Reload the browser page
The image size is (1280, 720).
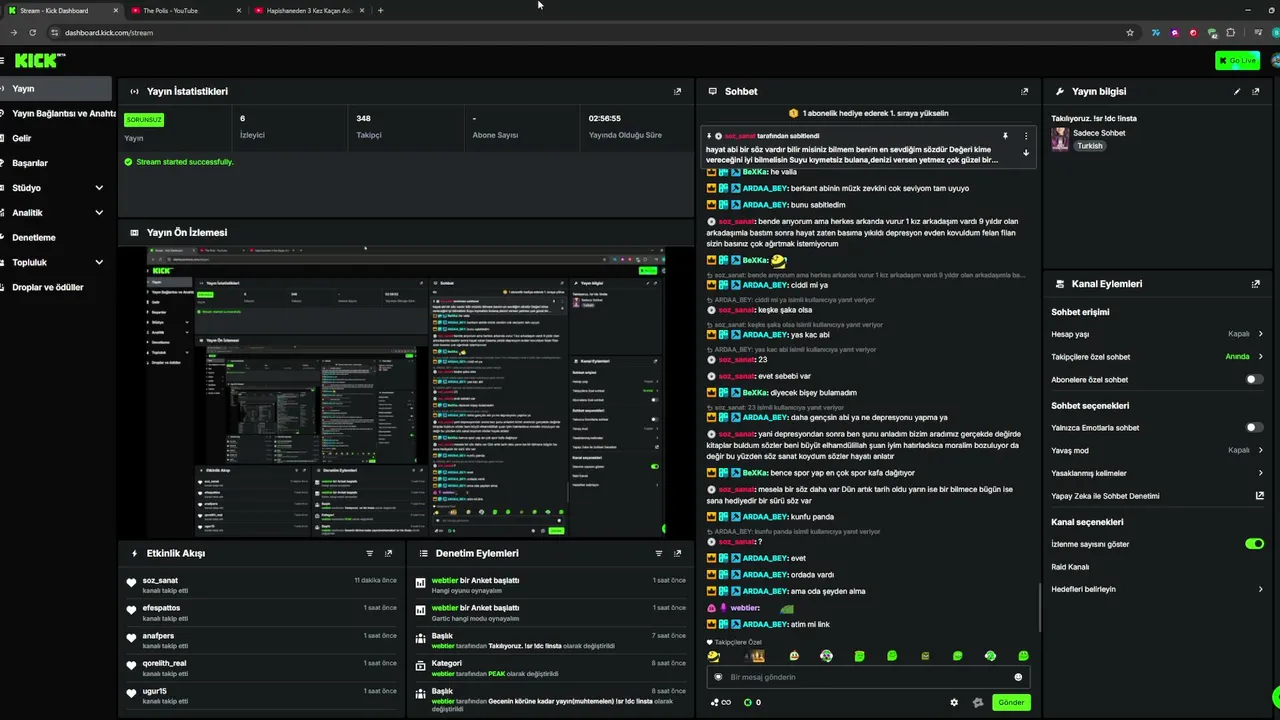32,32
